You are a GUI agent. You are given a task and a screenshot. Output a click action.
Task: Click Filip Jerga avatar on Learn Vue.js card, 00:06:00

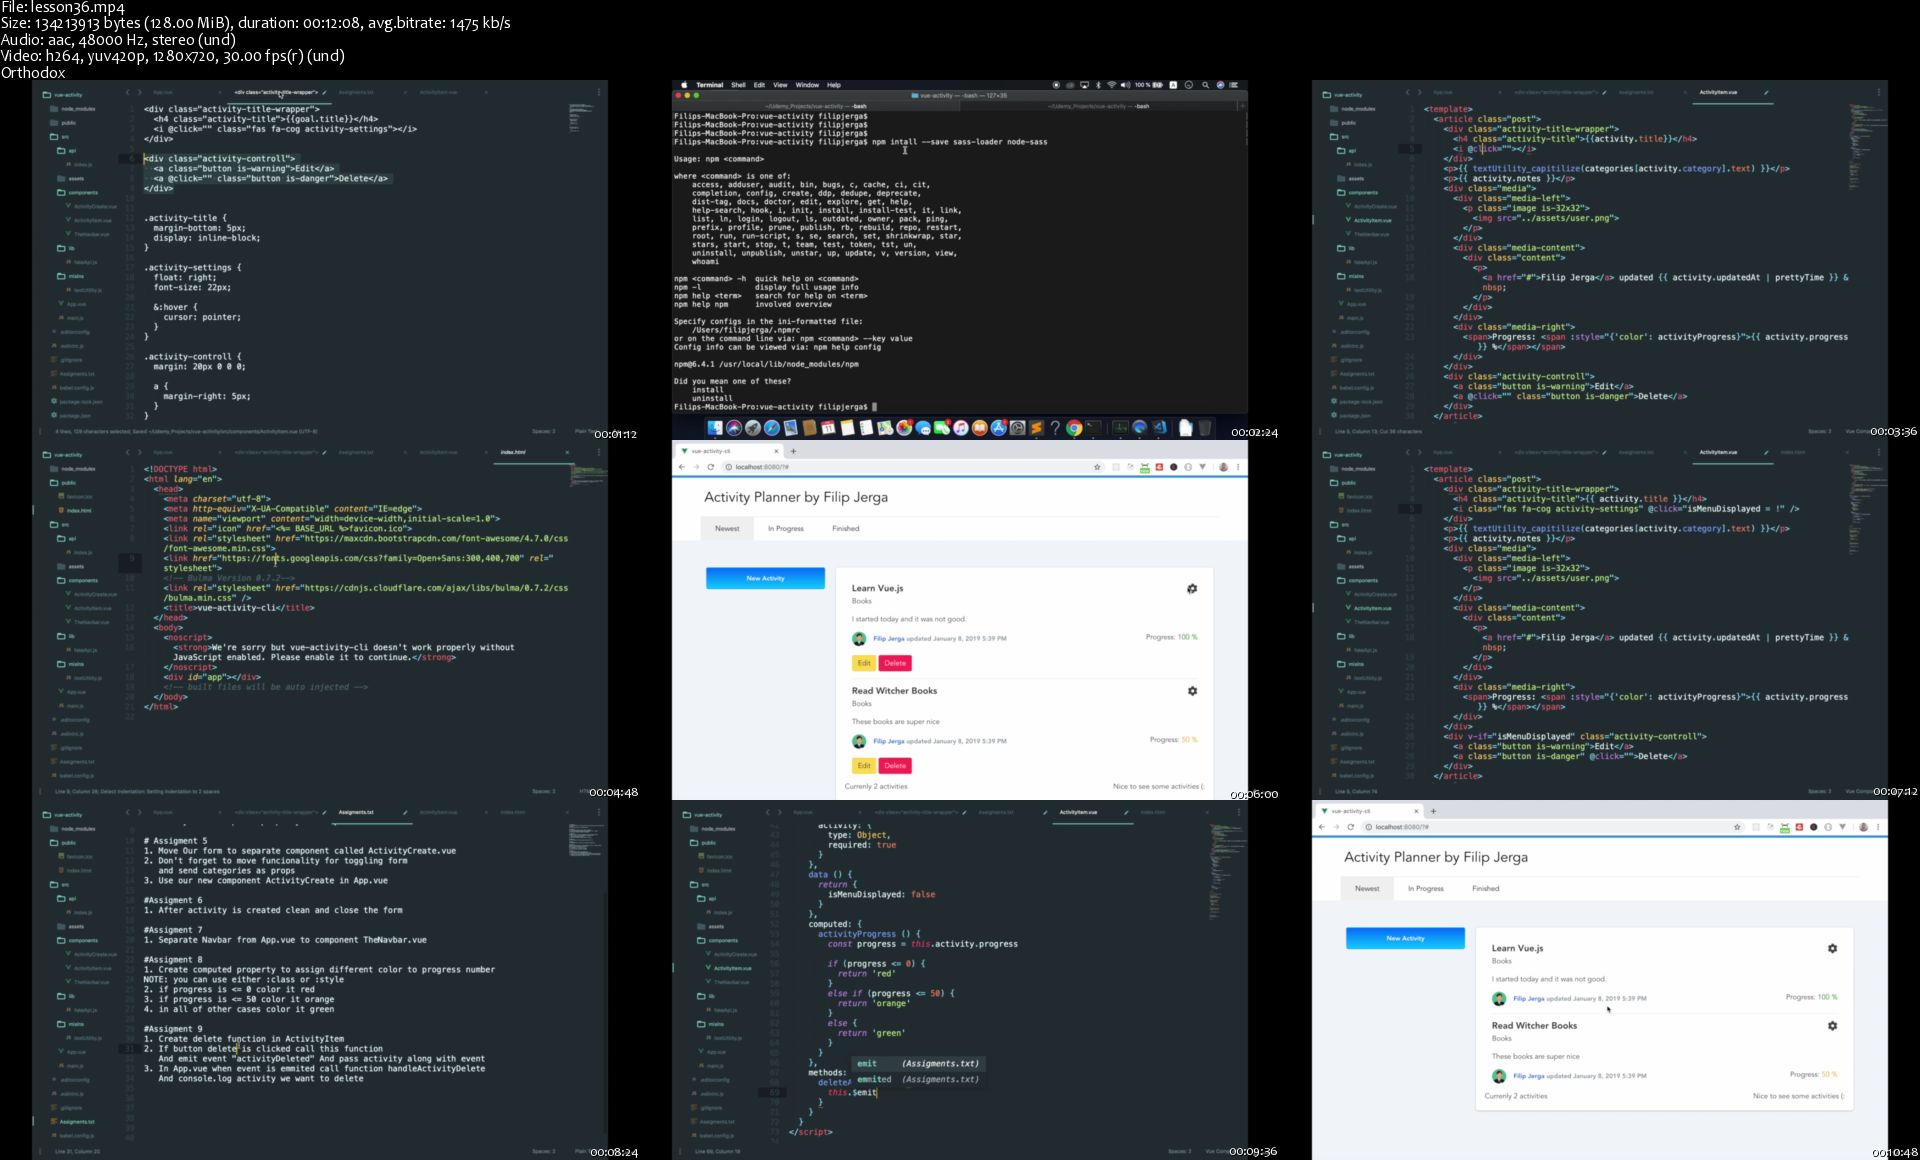click(x=858, y=639)
